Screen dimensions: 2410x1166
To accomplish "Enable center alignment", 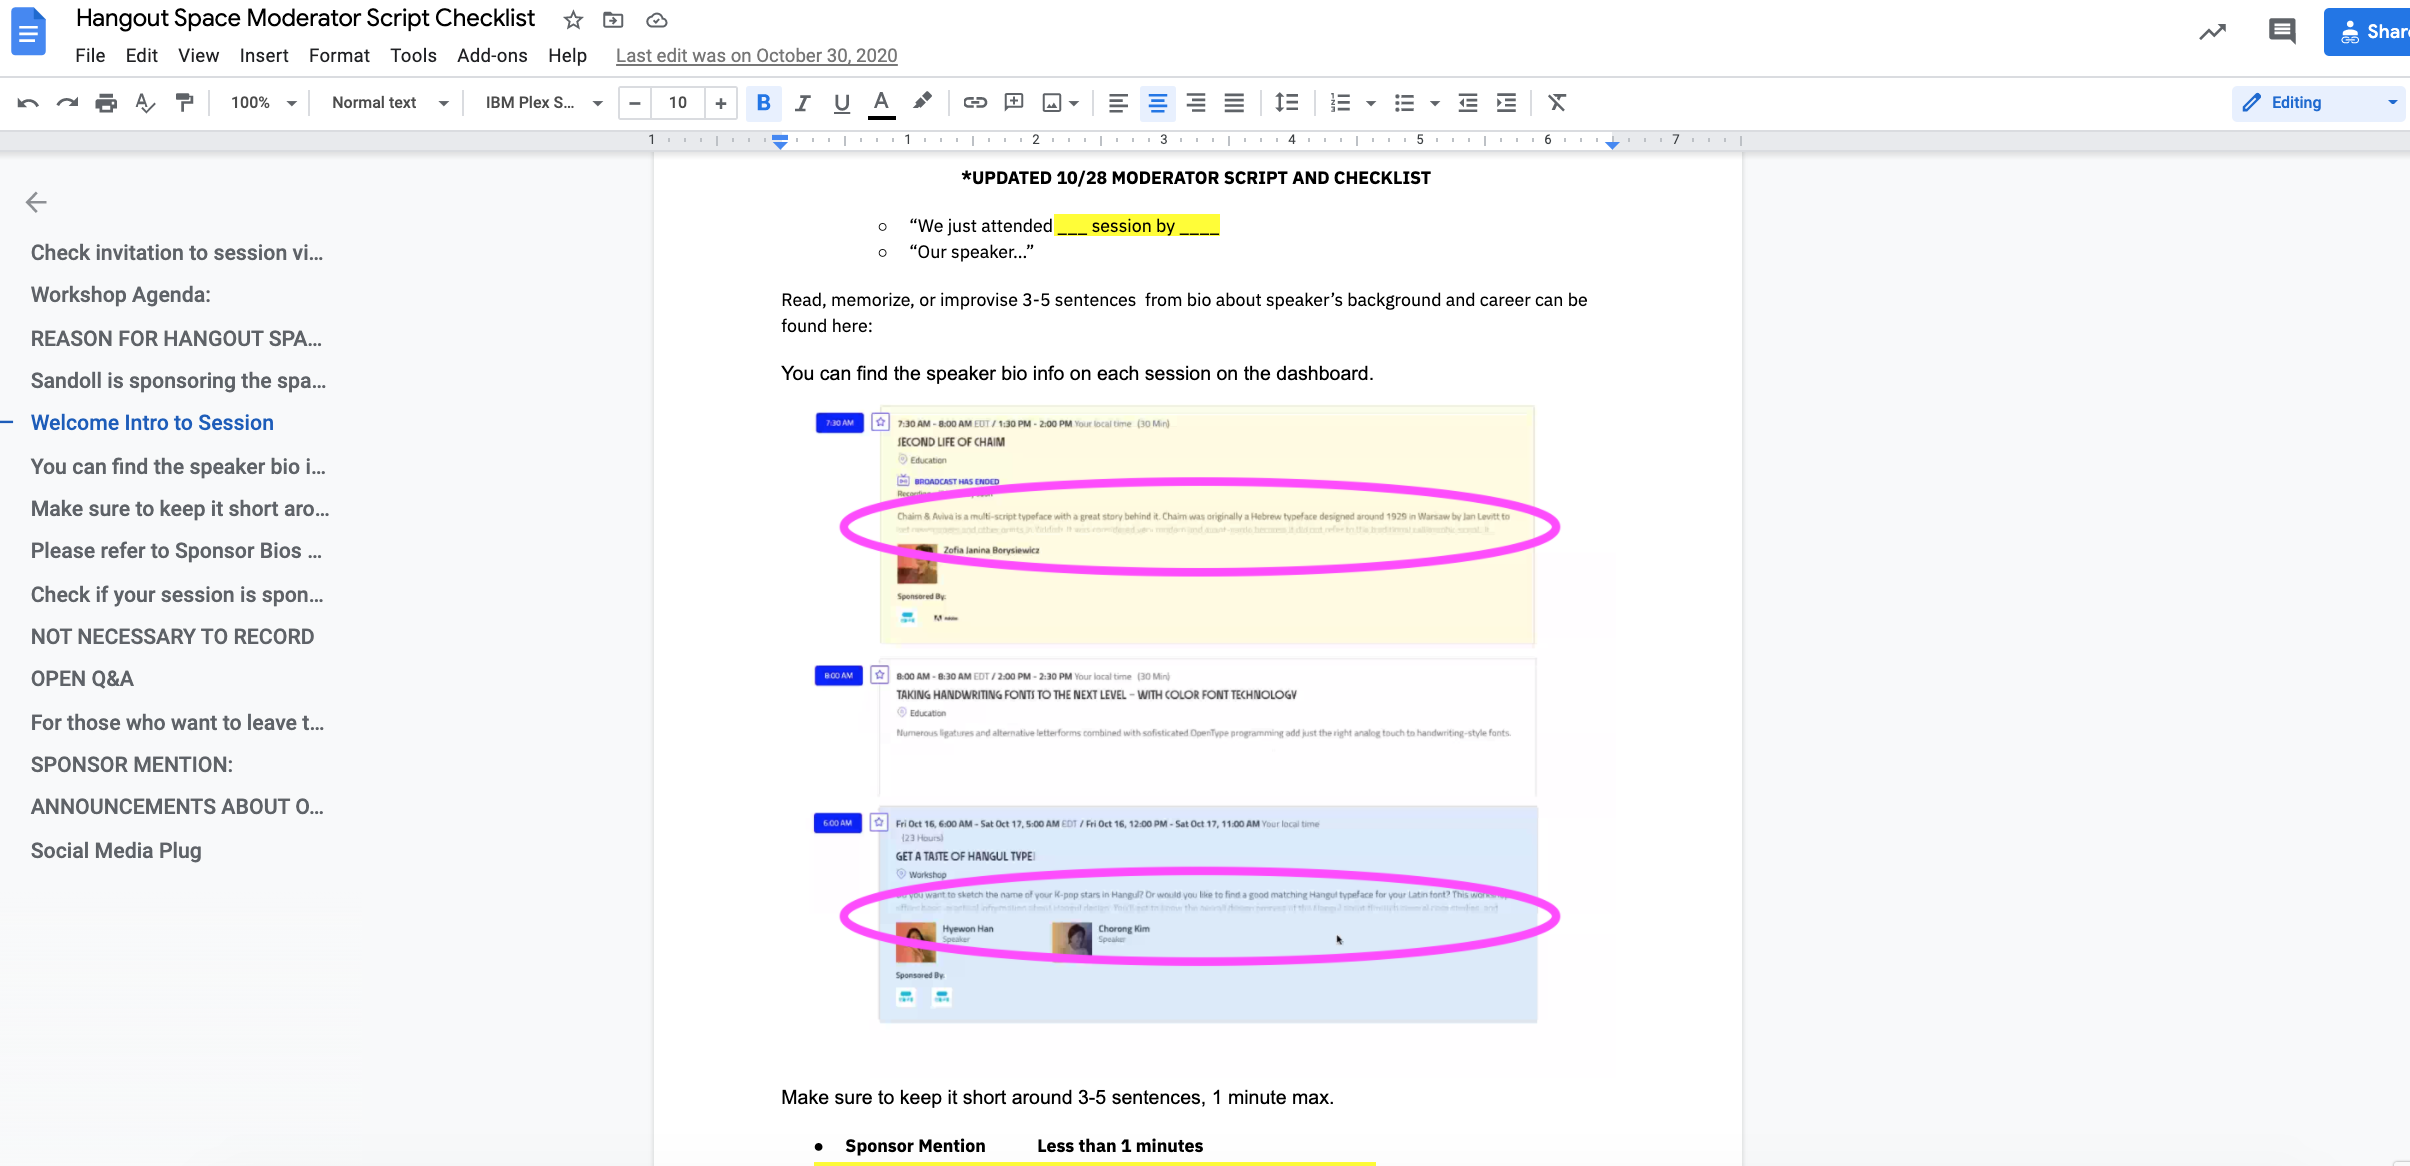I will click(x=1157, y=103).
